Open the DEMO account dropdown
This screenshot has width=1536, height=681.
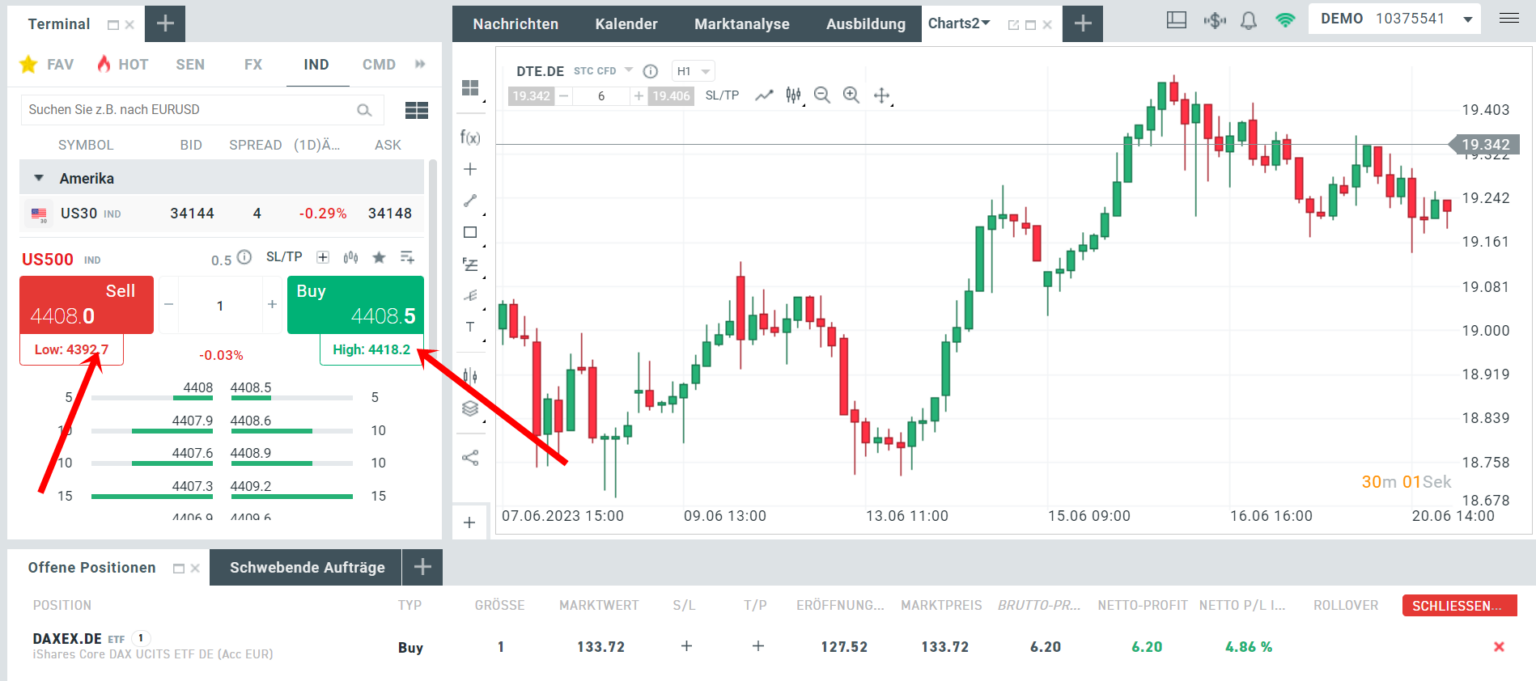pos(1394,18)
